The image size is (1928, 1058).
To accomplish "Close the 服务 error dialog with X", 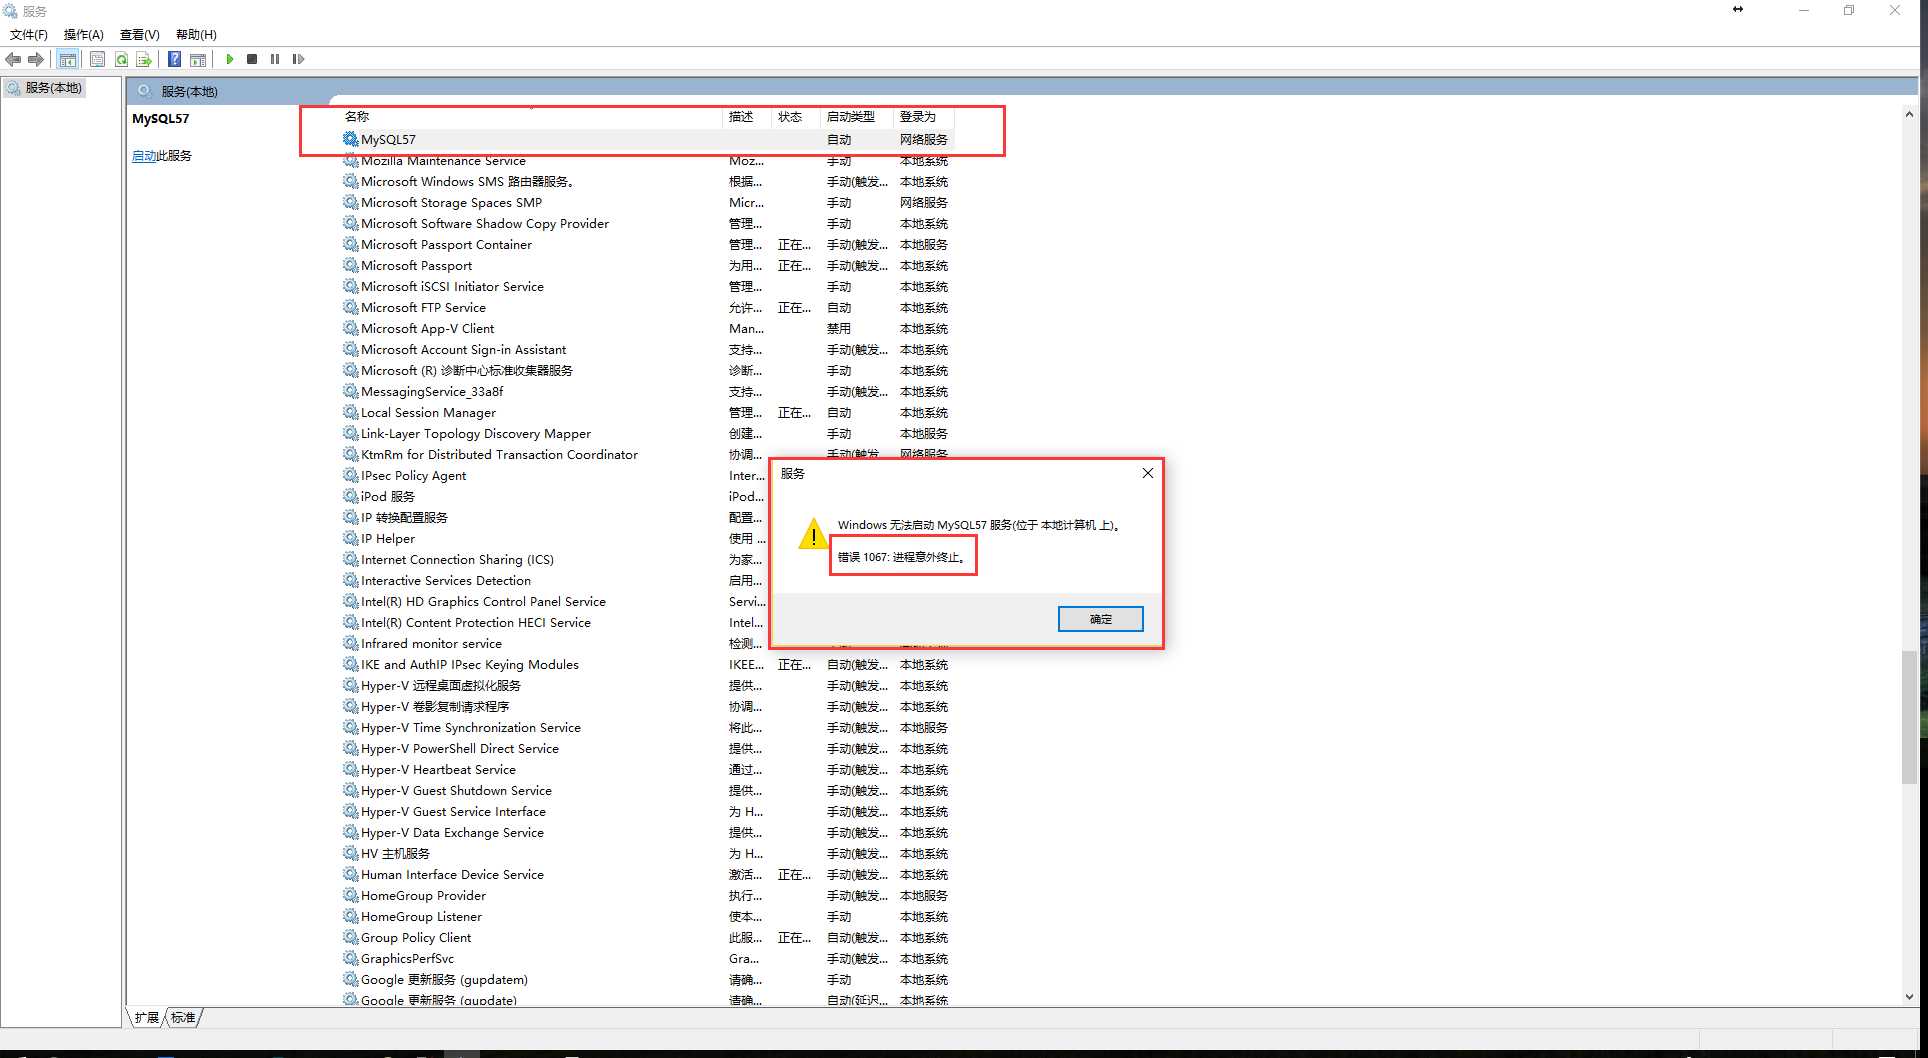I will coord(1148,473).
